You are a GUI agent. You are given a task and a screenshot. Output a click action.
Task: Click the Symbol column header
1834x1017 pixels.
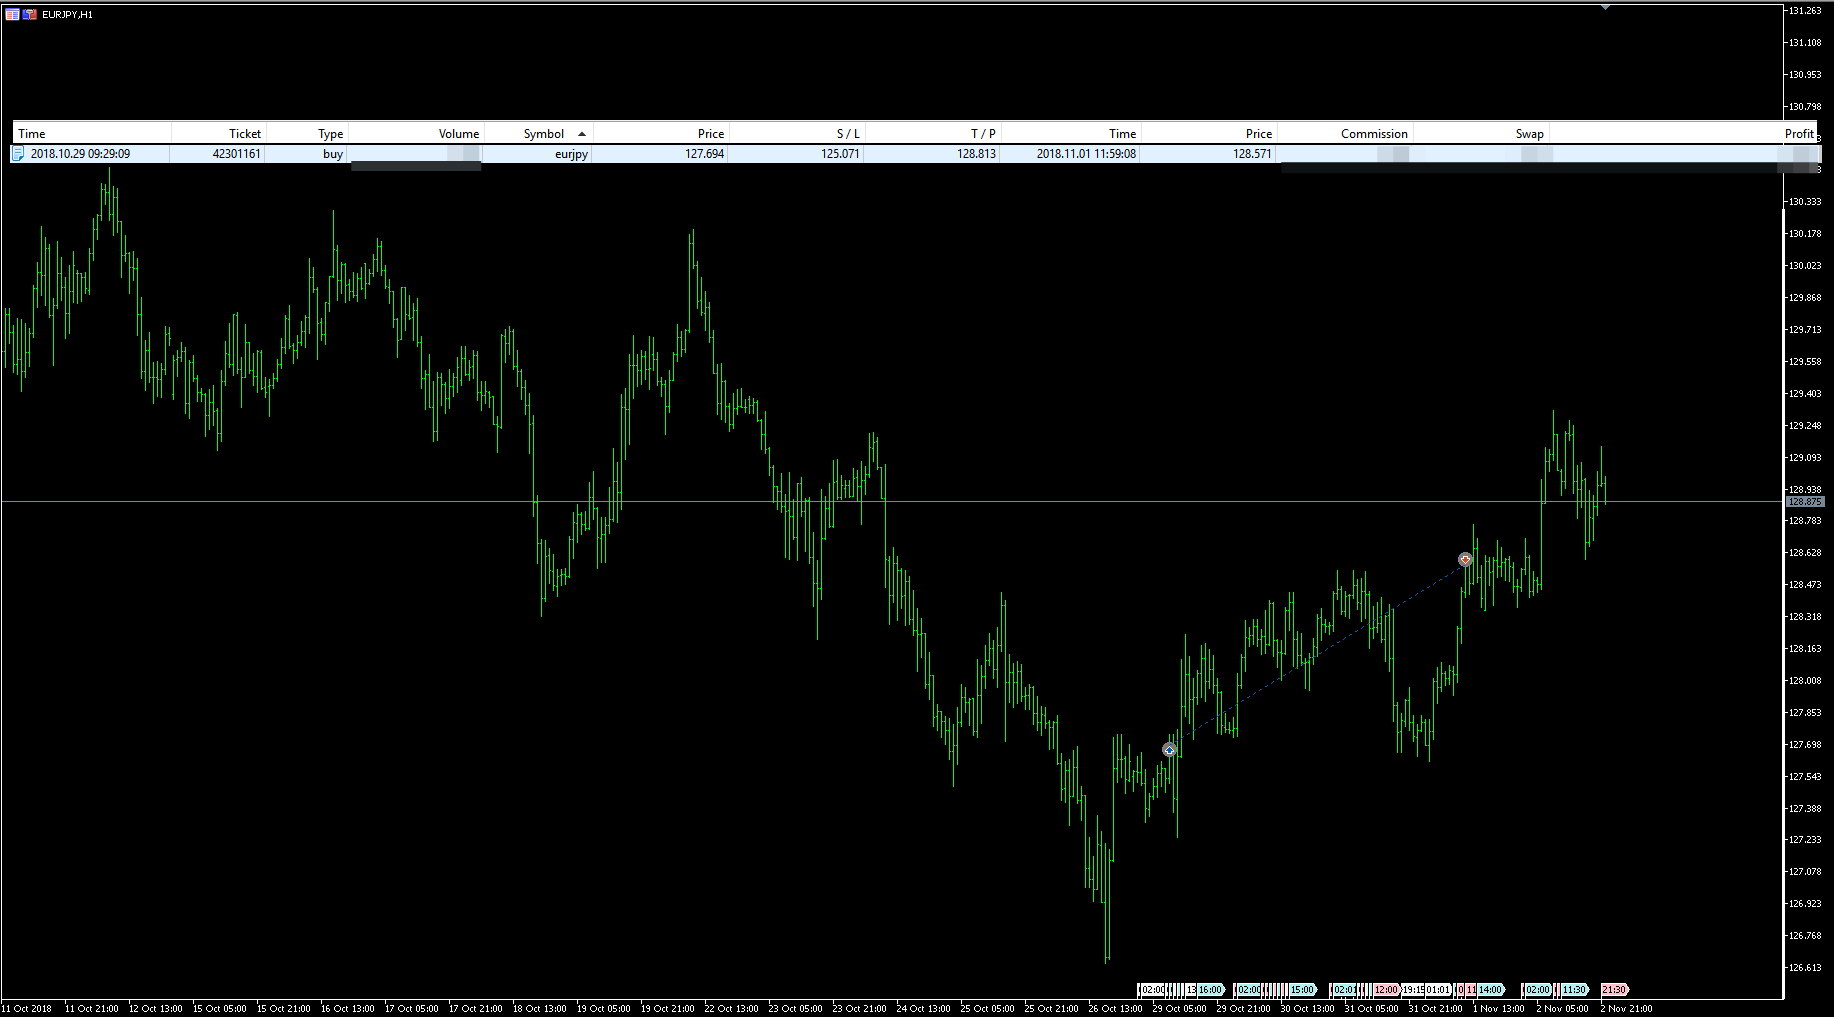click(544, 134)
